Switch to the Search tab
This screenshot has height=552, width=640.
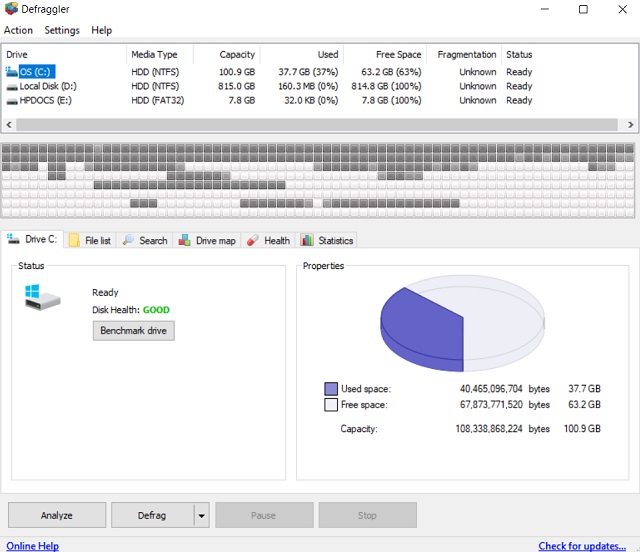145,240
